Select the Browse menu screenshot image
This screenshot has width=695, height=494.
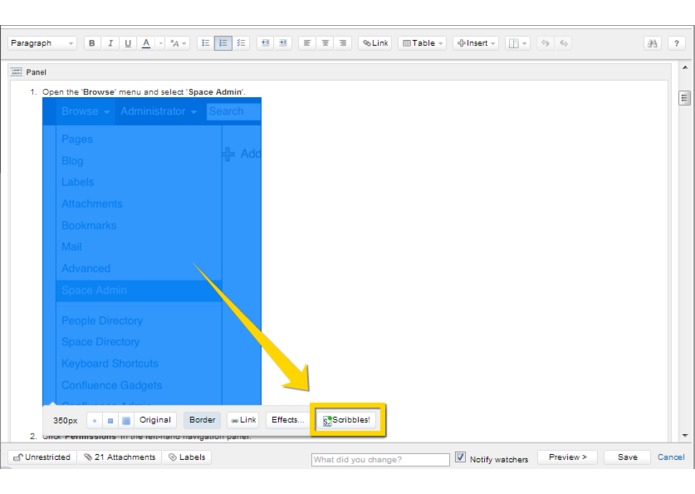click(x=152, y=250)
